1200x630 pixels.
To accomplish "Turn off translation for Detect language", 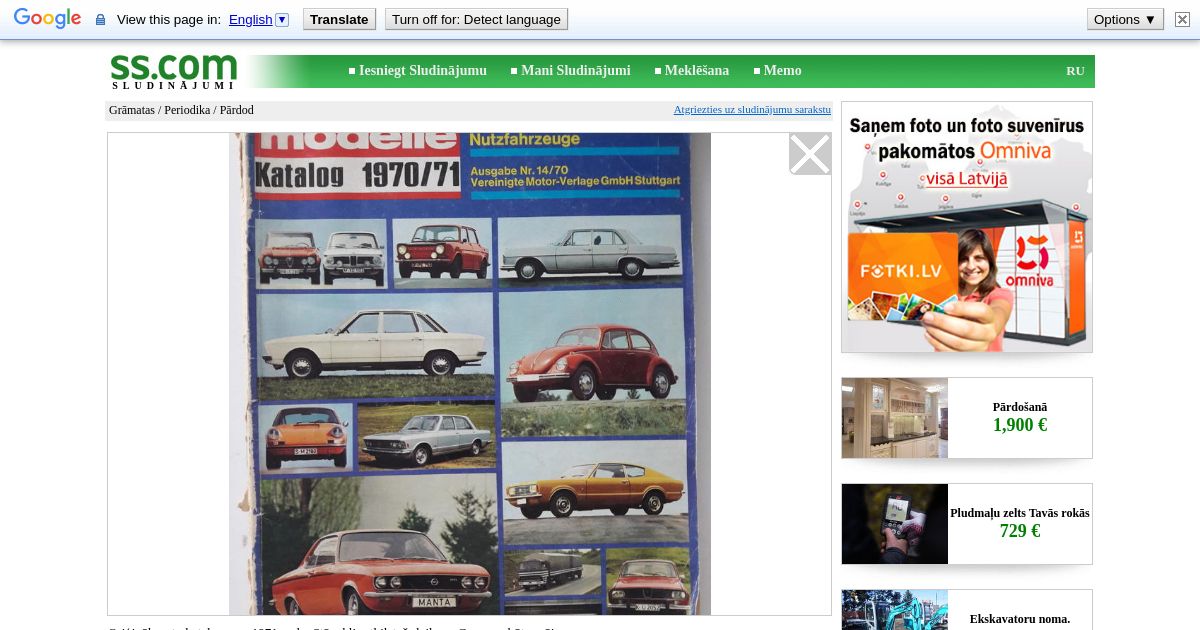I will (476, 19).
